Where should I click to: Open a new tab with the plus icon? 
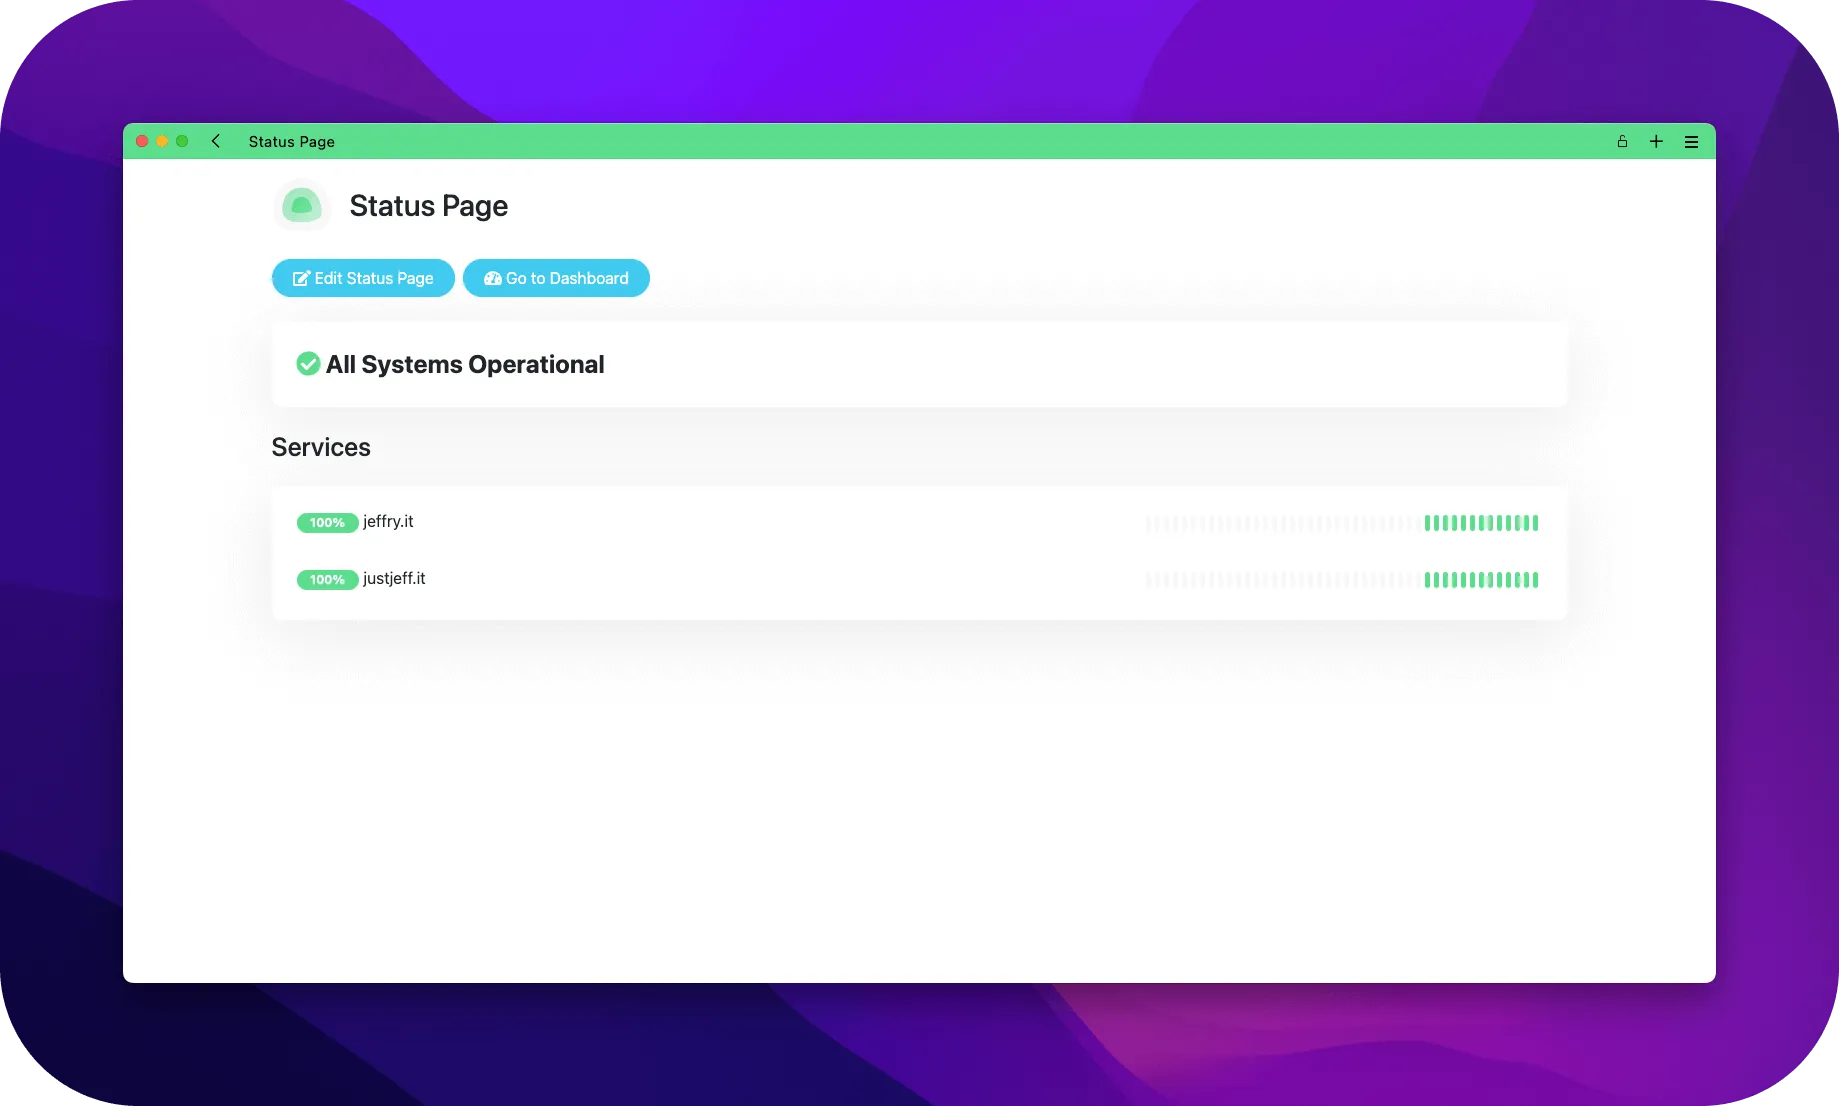click(1656, 141)
